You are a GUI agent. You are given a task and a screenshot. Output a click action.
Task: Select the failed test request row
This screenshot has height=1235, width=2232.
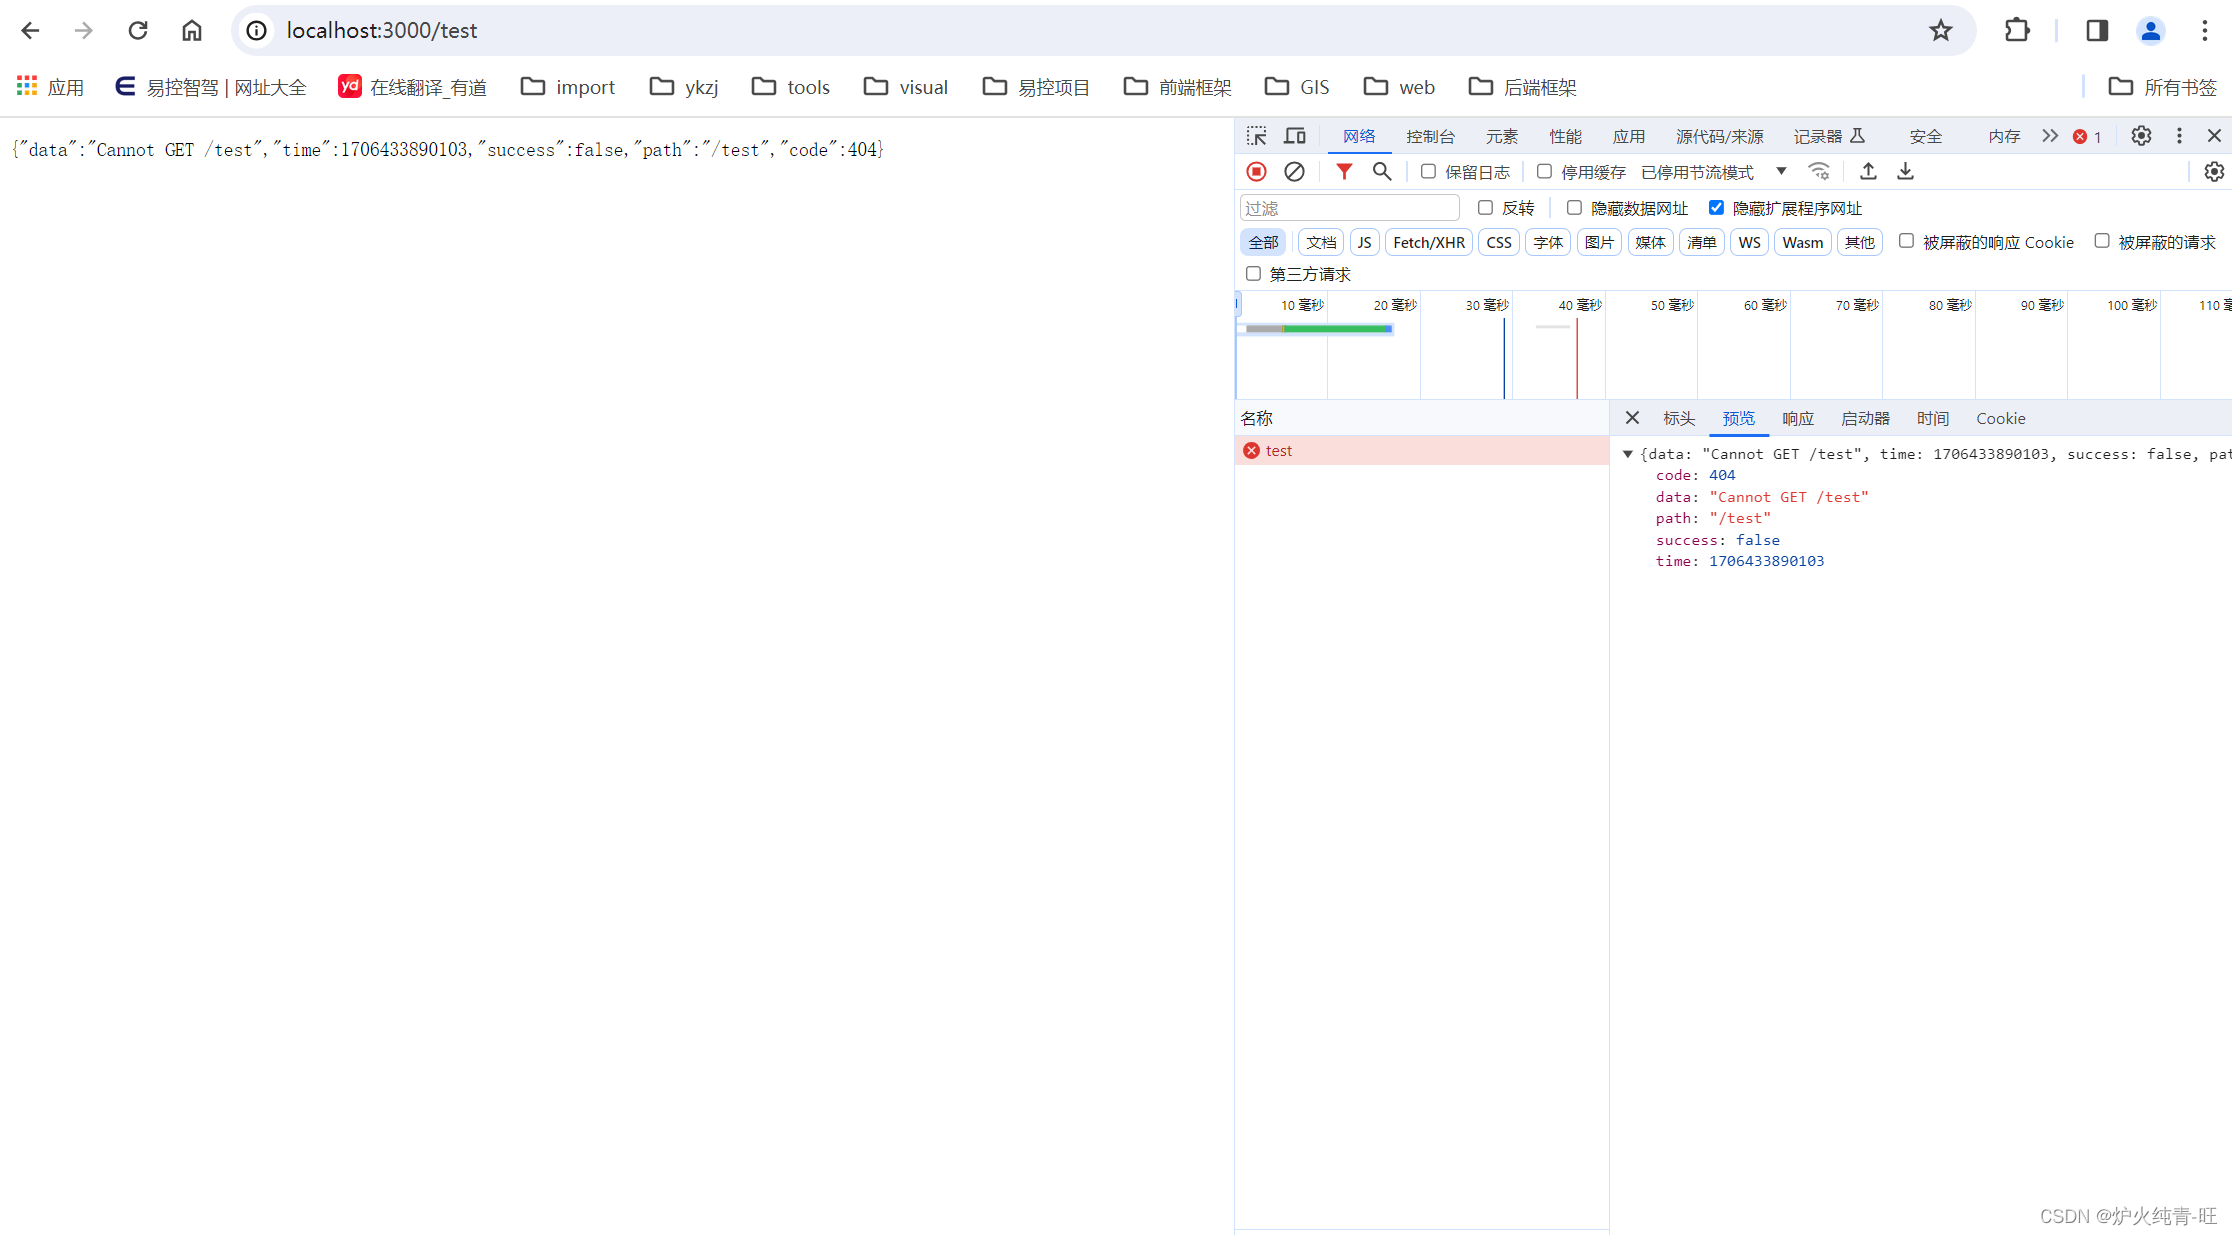click(x=1421, y=451)
